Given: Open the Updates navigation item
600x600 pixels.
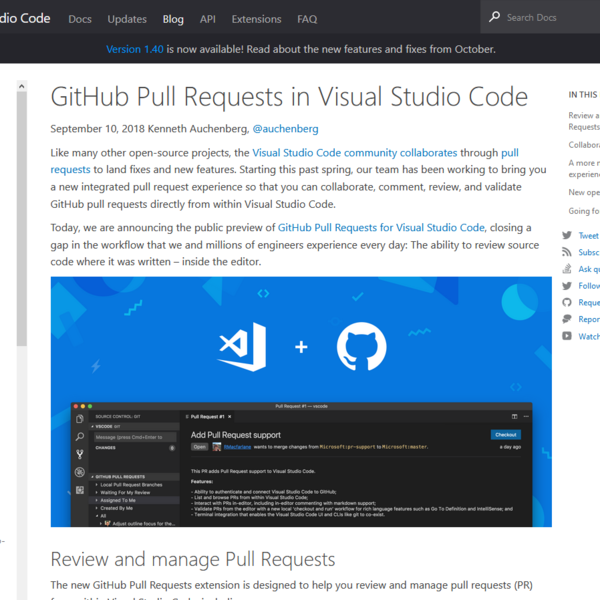Looking at the screenshot, I should tap(127, 19).
